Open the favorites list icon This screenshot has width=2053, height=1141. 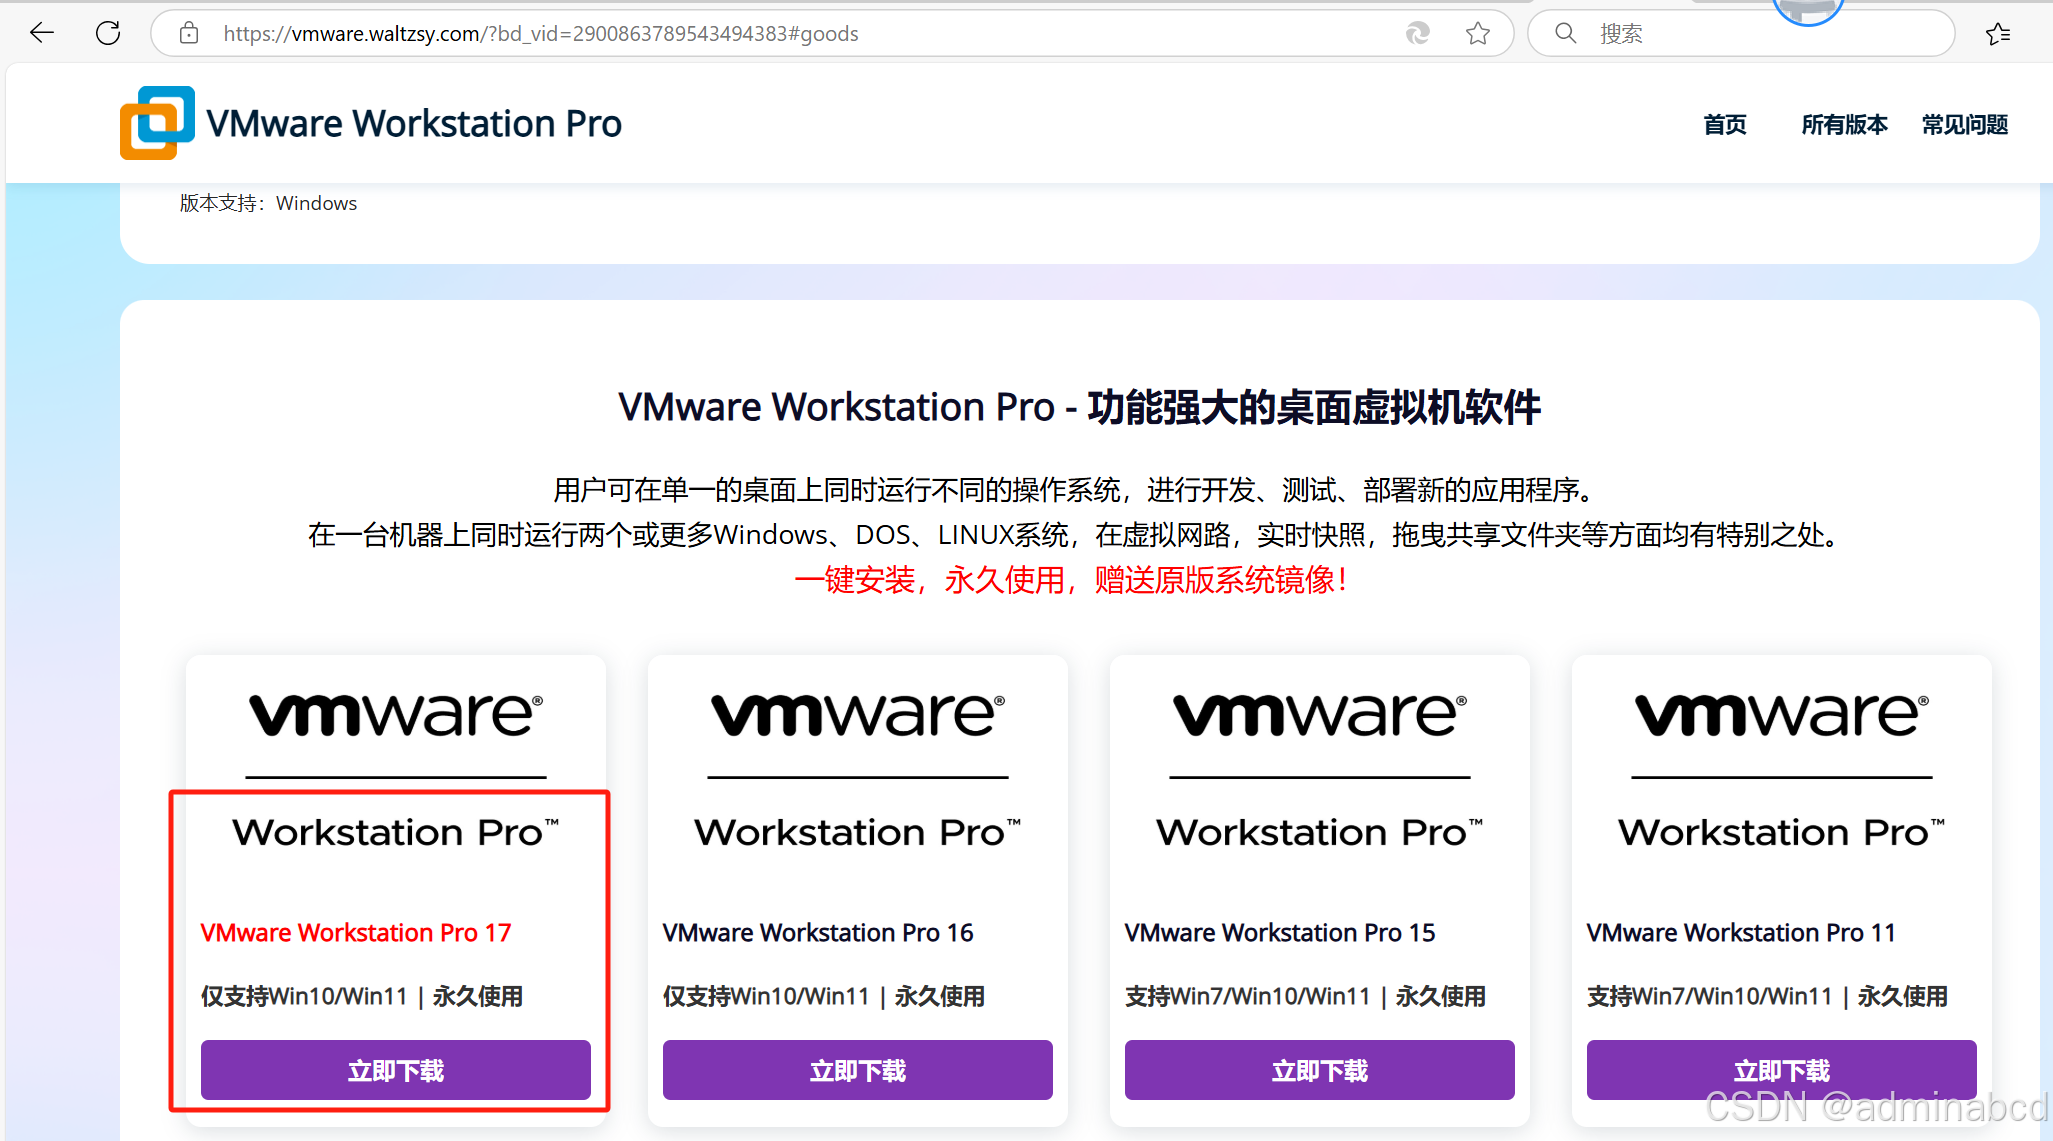click(x=1998, y=33)
